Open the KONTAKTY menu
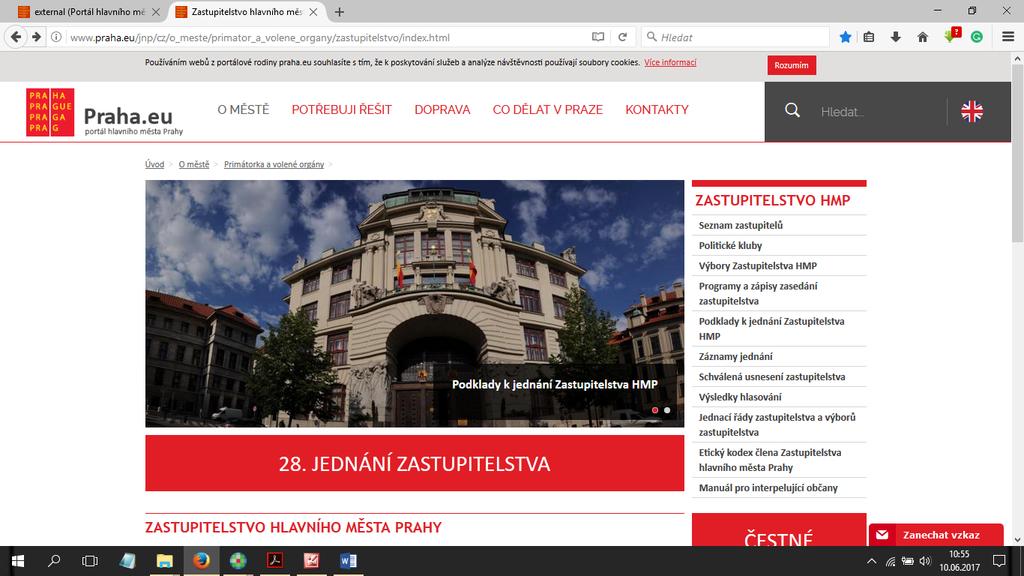Screen dimensions: 1024x576 click(x=657, y=110)
